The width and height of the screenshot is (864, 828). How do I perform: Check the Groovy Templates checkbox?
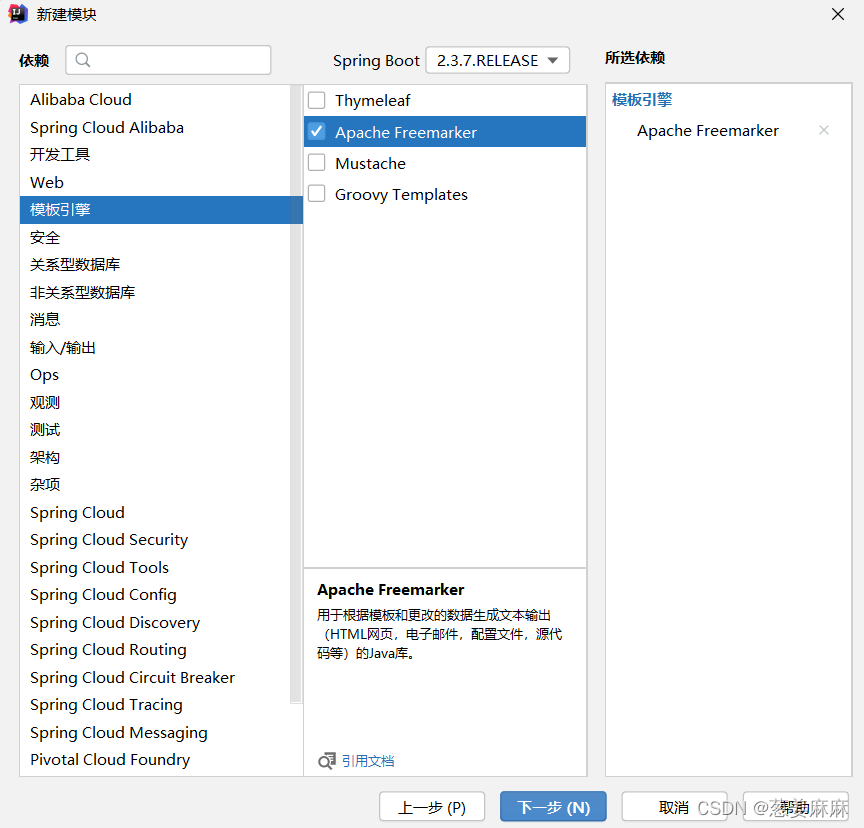[x=316, y=194]
